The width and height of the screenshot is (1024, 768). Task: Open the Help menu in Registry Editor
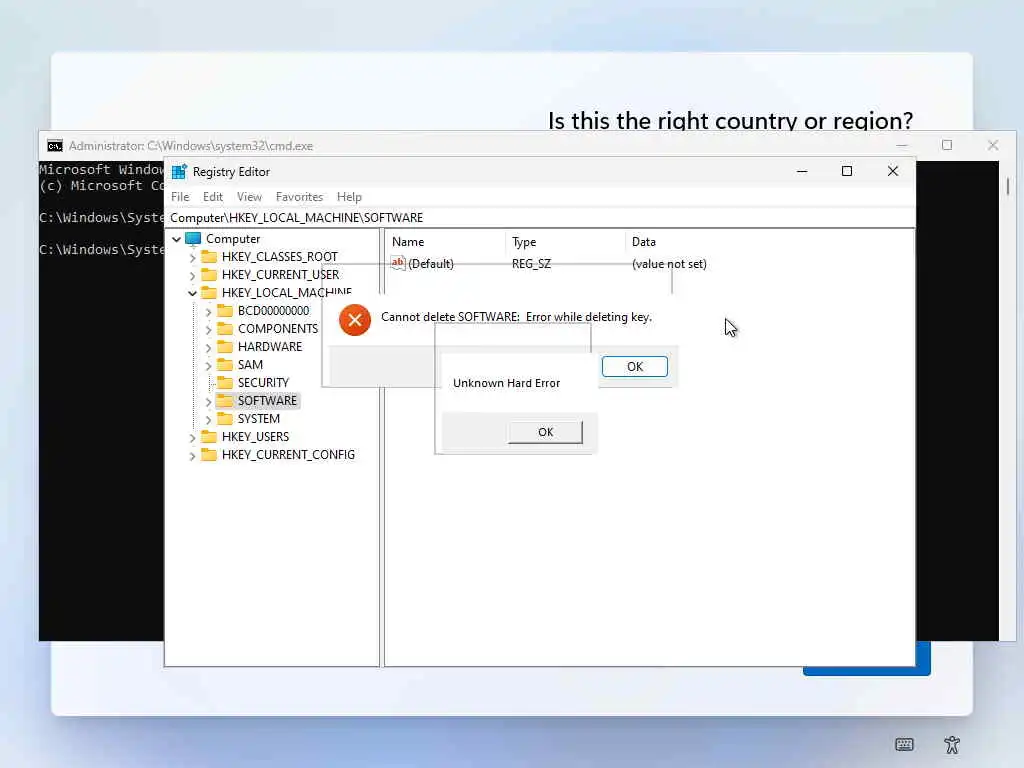(x=349, y=197)
